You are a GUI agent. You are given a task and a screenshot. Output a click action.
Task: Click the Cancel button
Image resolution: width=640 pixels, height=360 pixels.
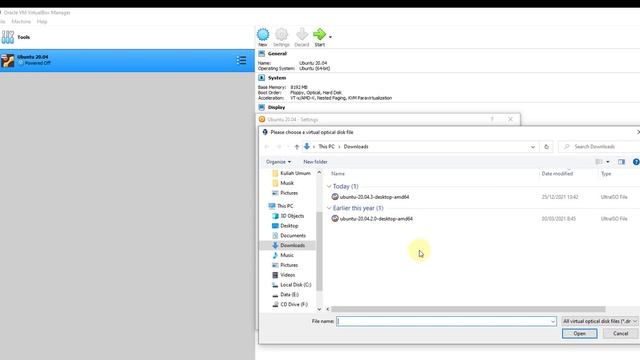click(620, 334)
